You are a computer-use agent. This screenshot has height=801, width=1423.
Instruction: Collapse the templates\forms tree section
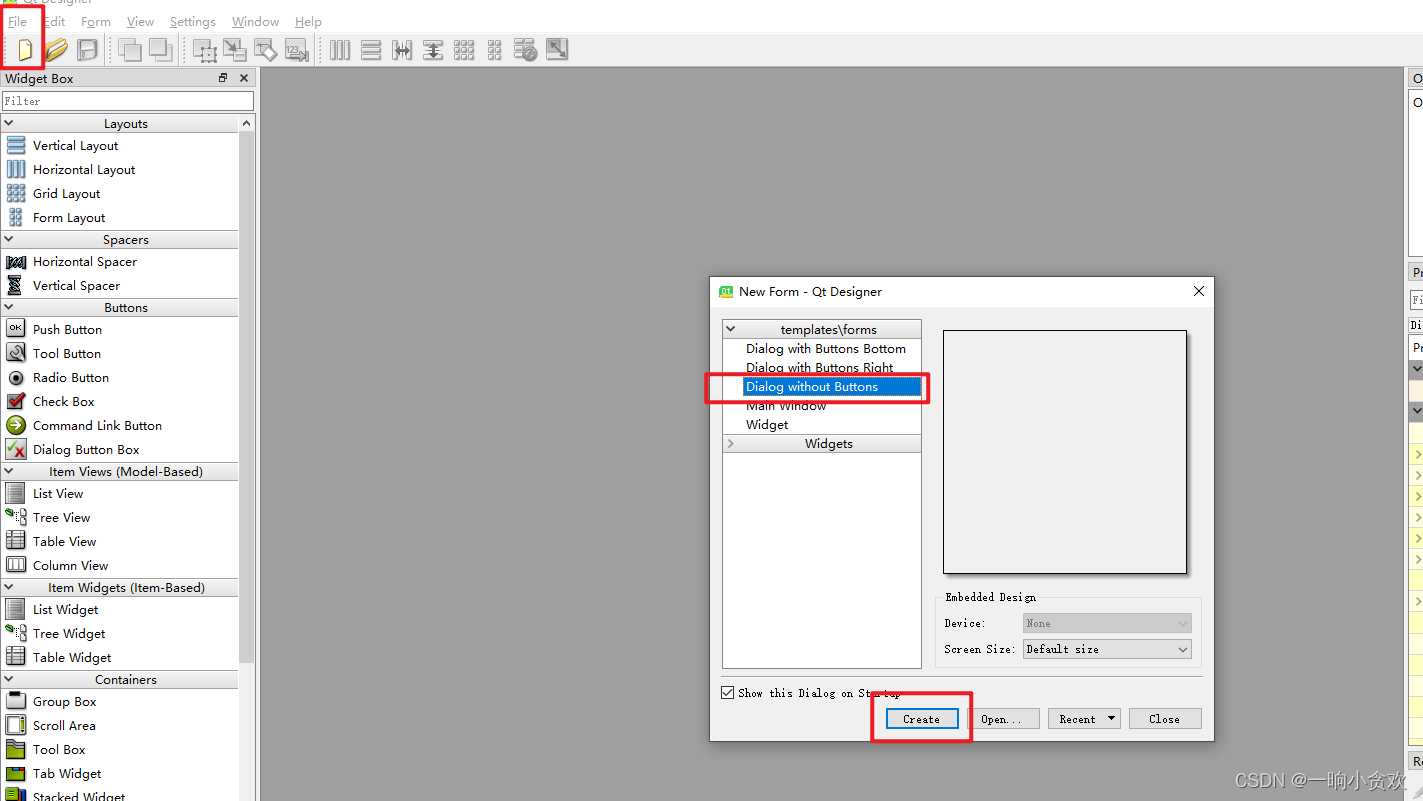pos(730,329)
